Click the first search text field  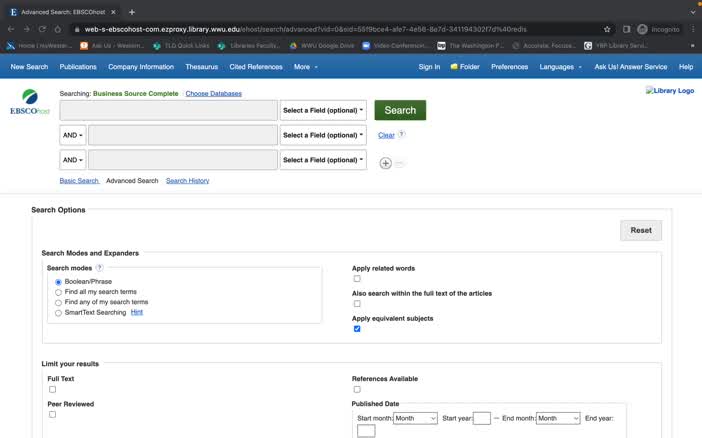point(168,110)
